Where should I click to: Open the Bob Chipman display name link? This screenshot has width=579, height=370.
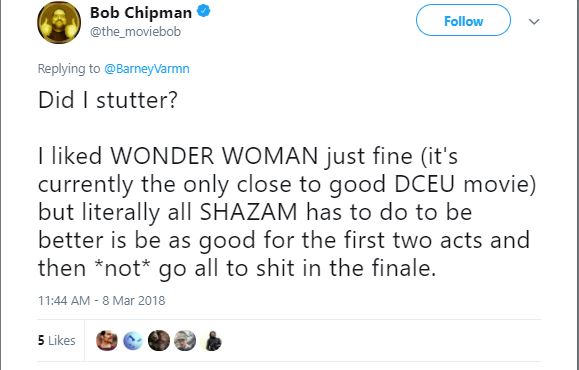click(x=141, y=13)
